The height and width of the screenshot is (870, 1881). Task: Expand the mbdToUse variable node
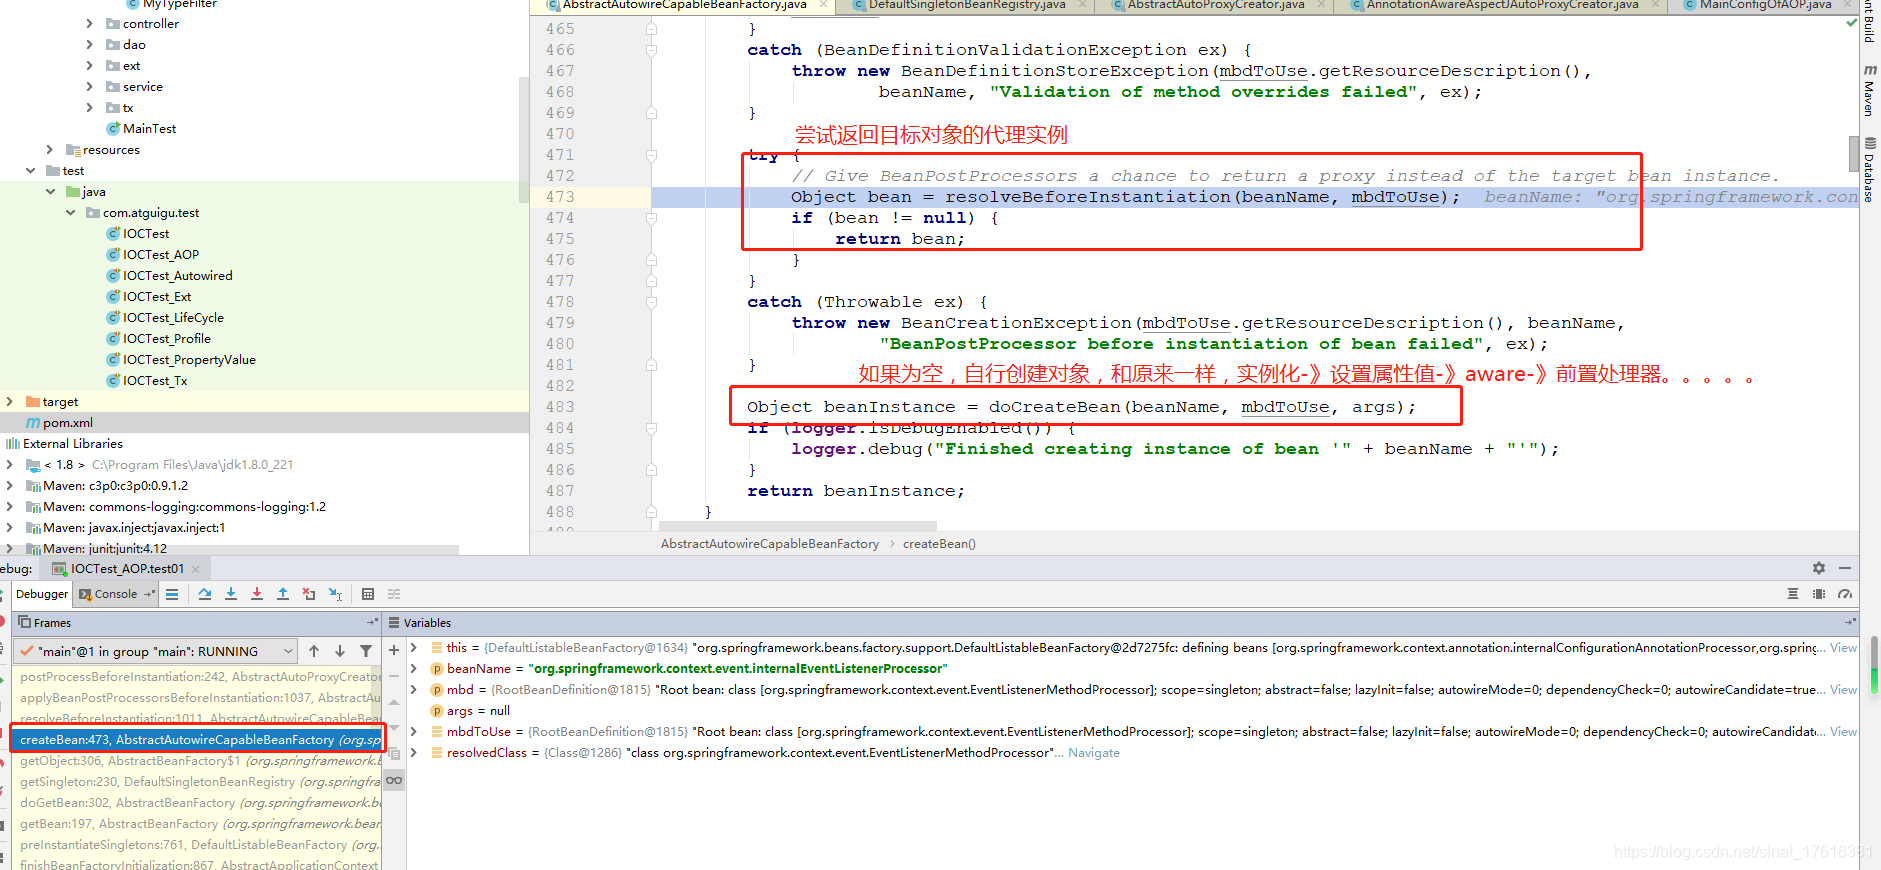click(414, 731)
